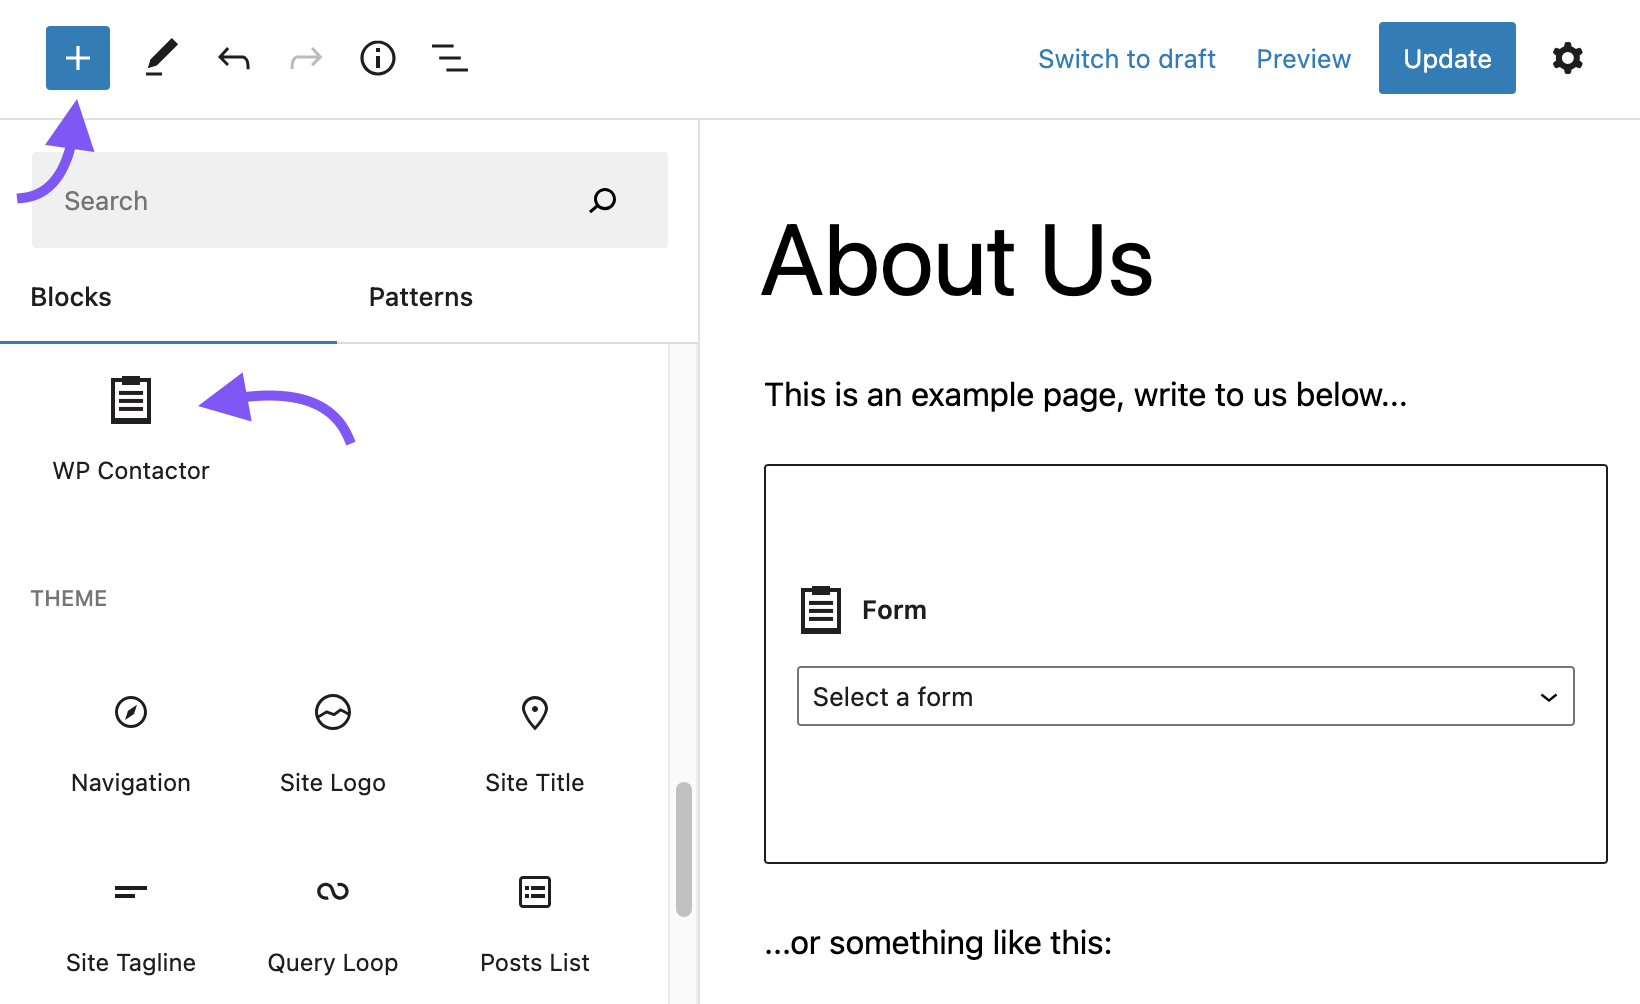The image size is (1640, 1004).
Task: Open page Preview
Action: pyautogui.click(x=1303, y=59)
